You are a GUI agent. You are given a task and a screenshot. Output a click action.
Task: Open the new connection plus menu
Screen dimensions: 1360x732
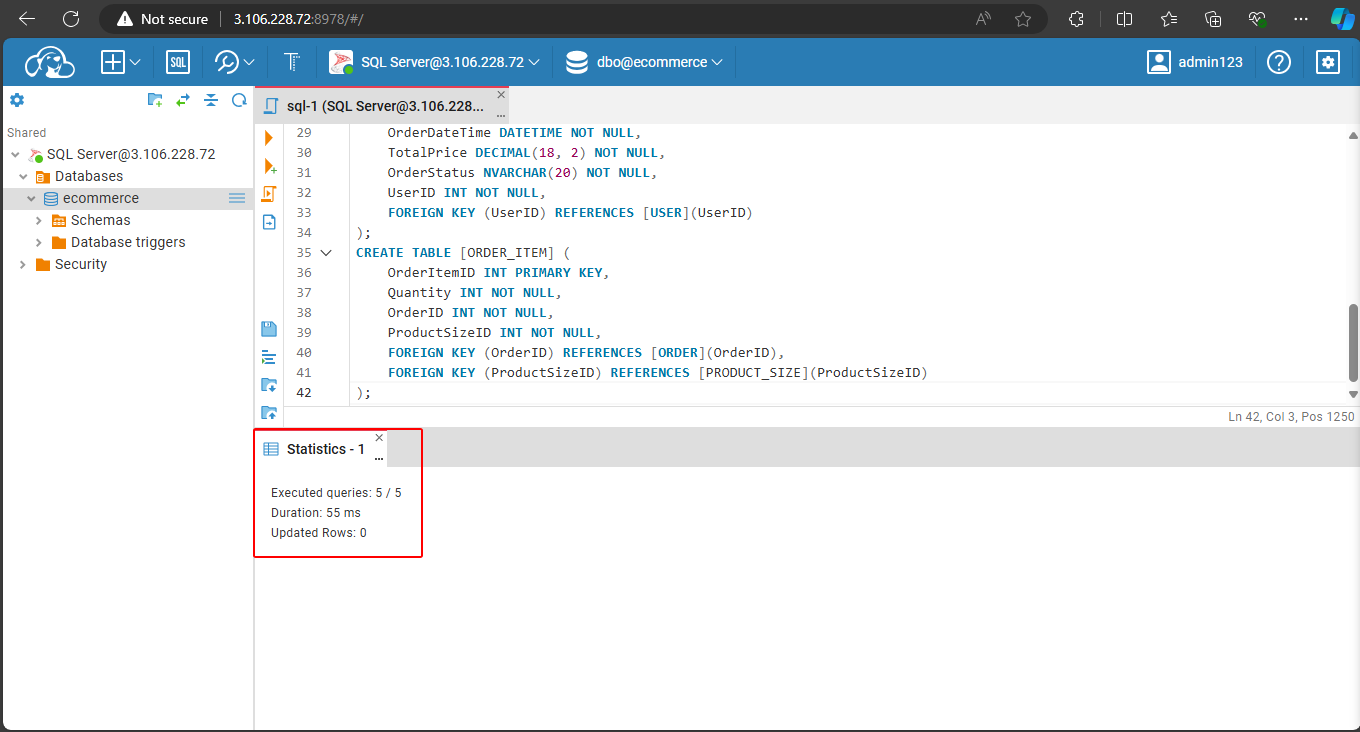tap(121, 62)
